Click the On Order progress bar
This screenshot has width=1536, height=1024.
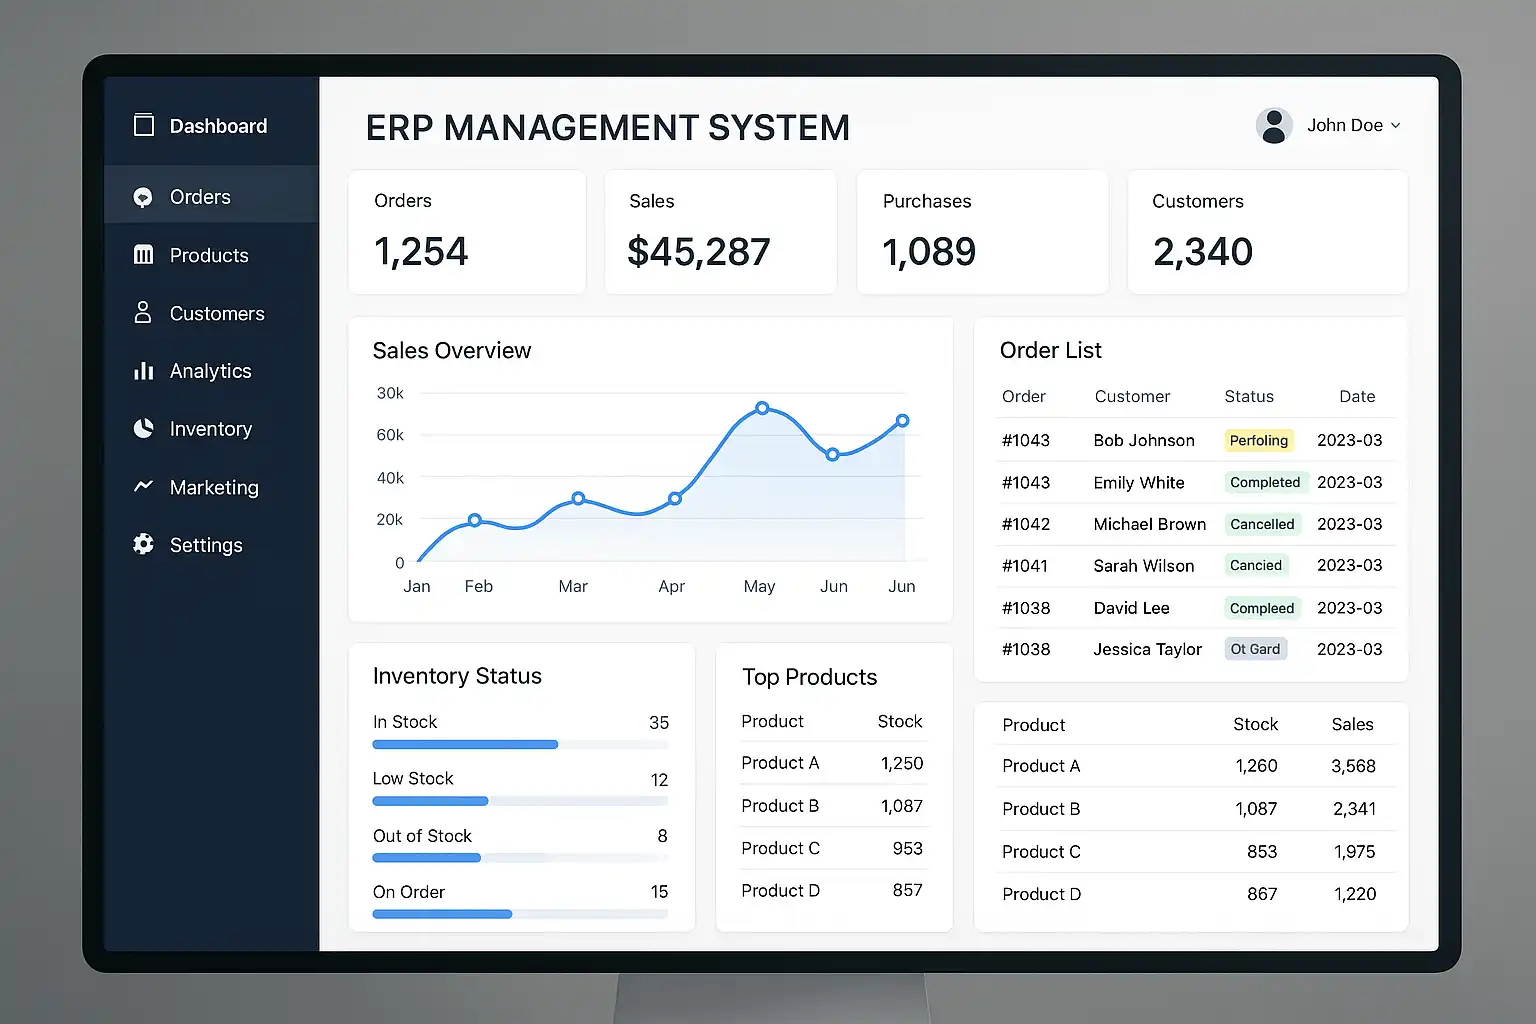click(x=520, y=914)
